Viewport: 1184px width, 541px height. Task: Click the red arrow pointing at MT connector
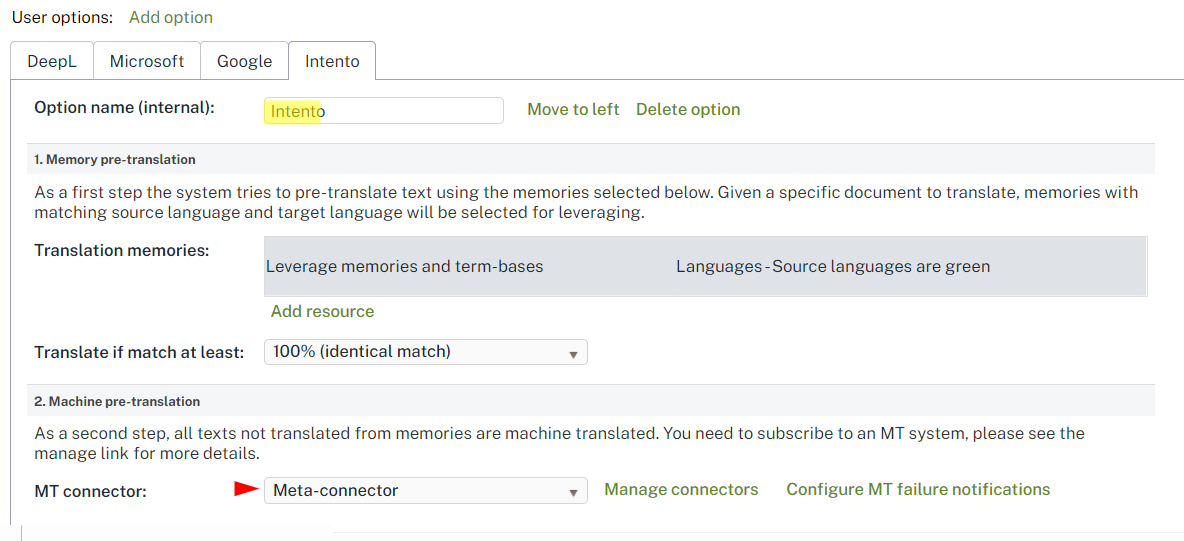[x=245, y=489]
